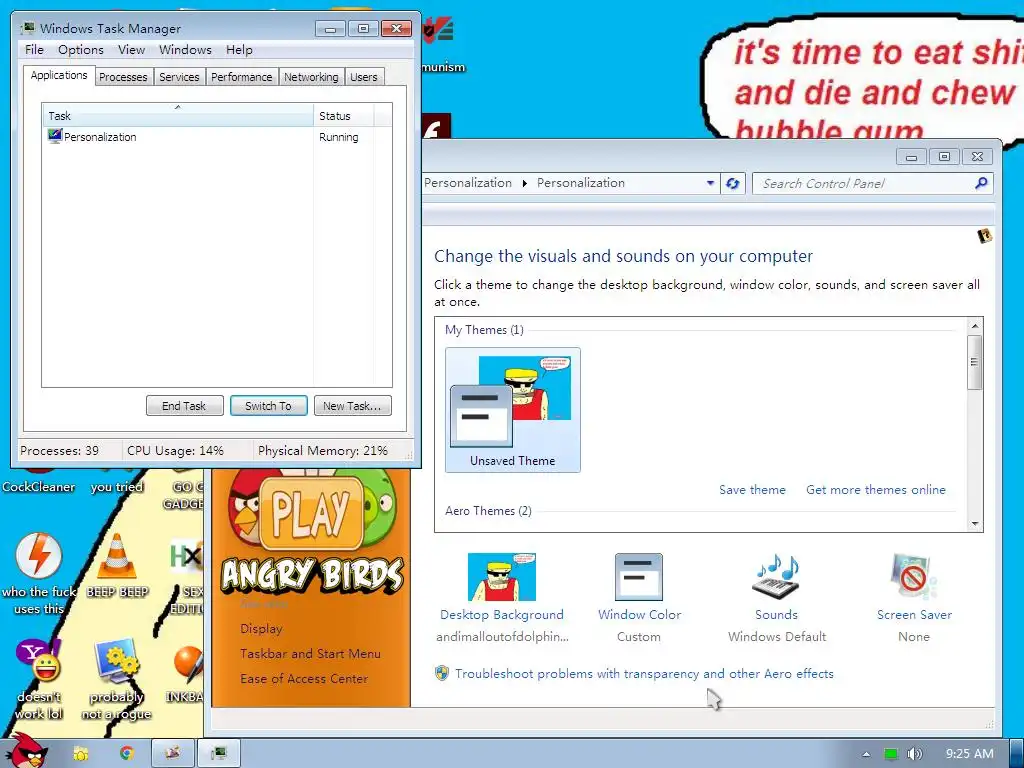Click Switch To button
1024x768 pixels.
coord(268,406)
